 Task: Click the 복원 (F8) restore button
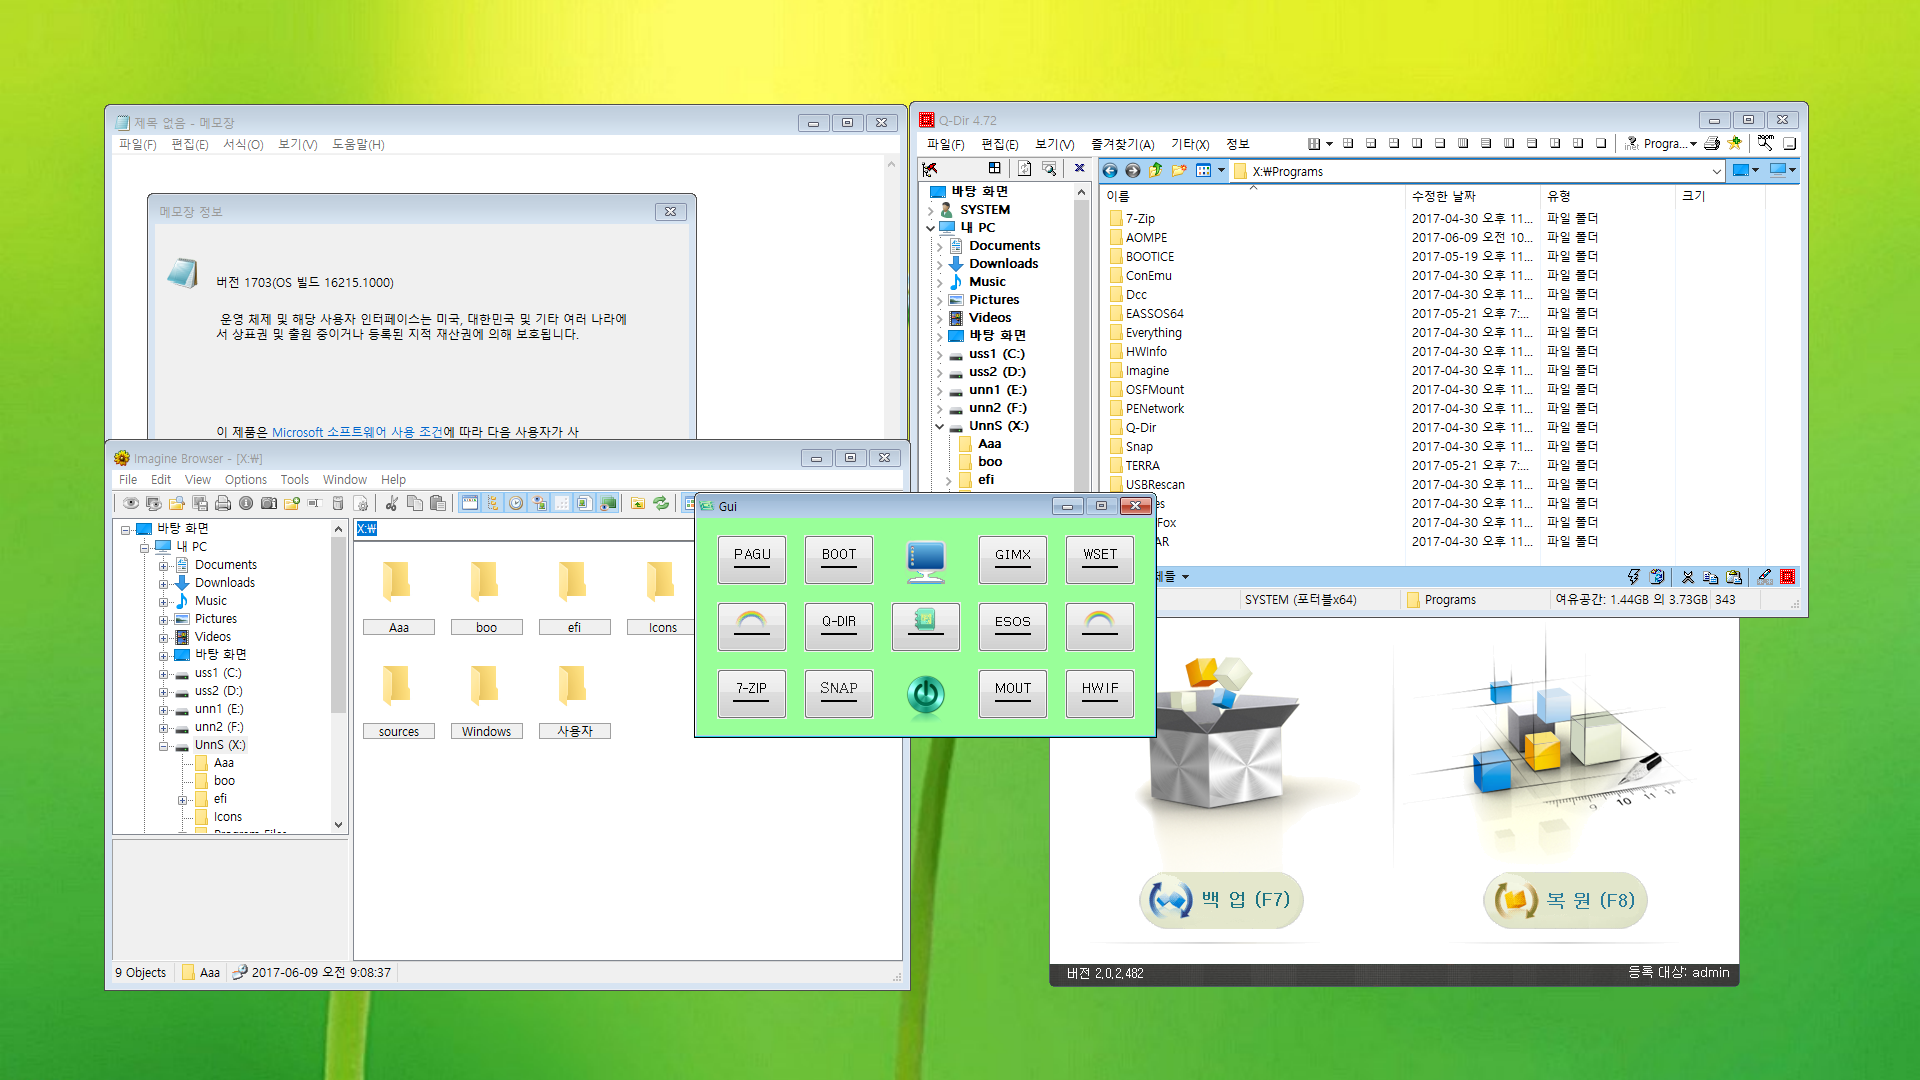1565,900
